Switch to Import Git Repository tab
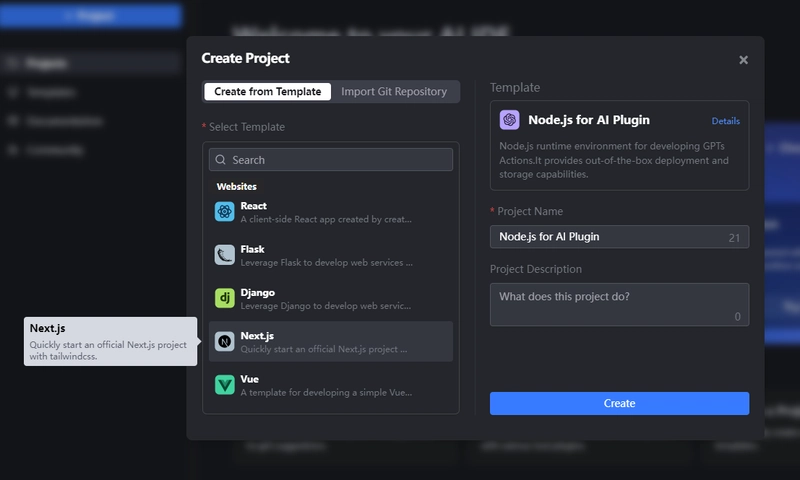This screenshot has height=480, width=800. (x=394, y=91)
